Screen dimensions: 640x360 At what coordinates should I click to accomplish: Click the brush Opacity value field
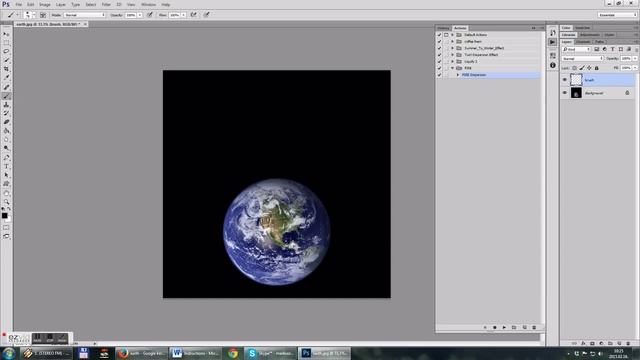[131, 15]
